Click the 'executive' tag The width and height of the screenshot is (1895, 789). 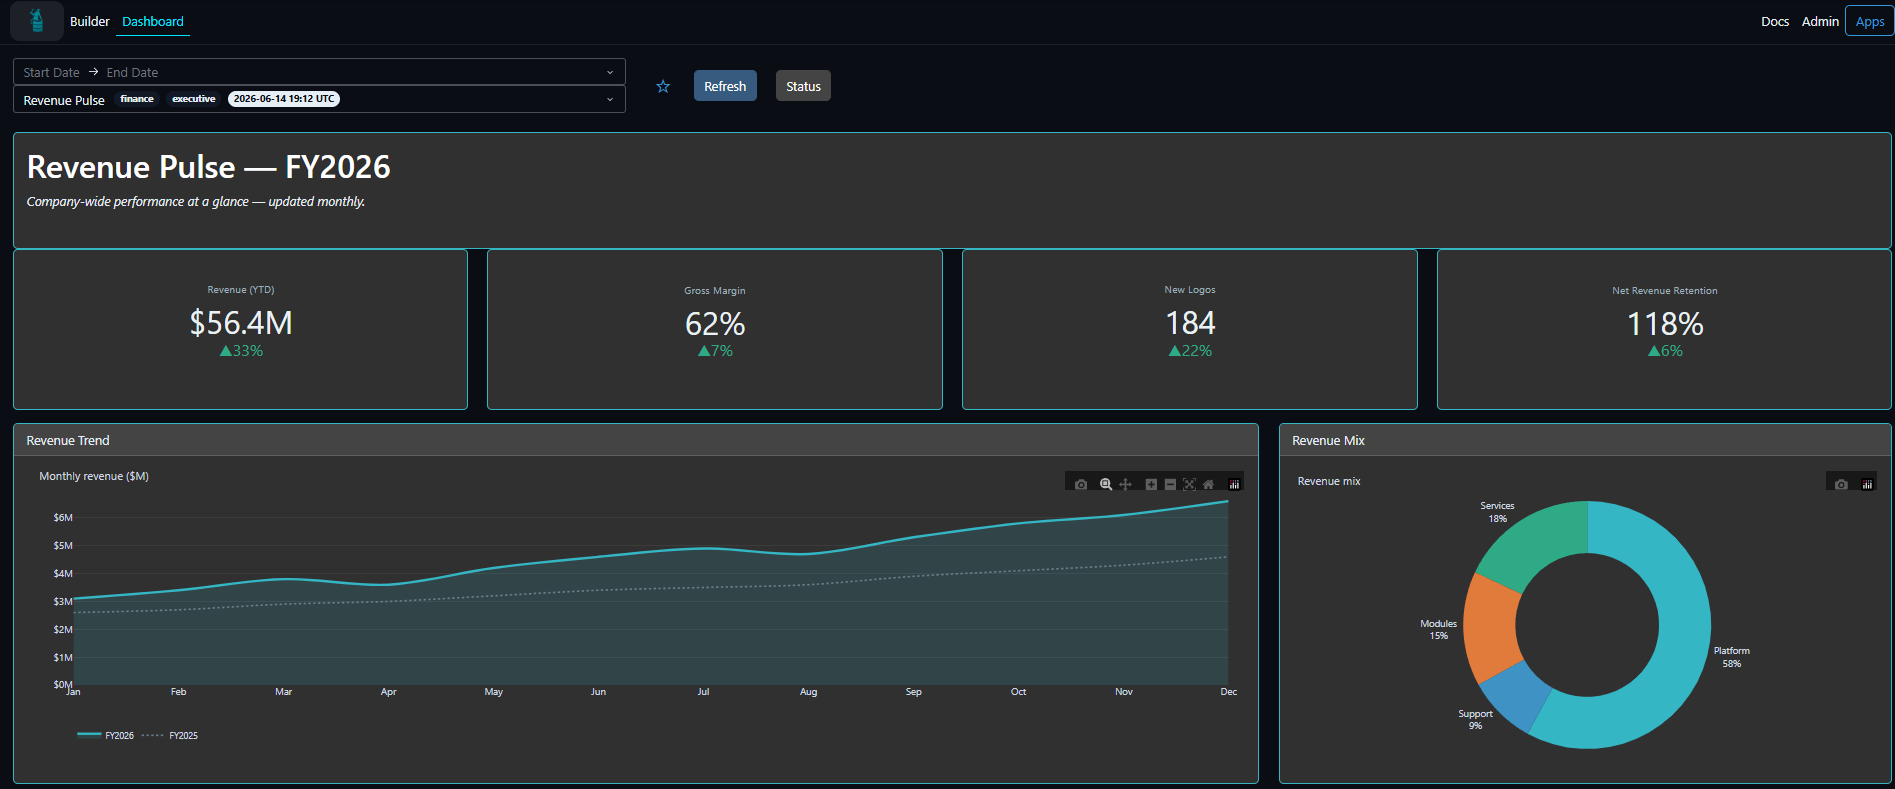tap(193, 99)
